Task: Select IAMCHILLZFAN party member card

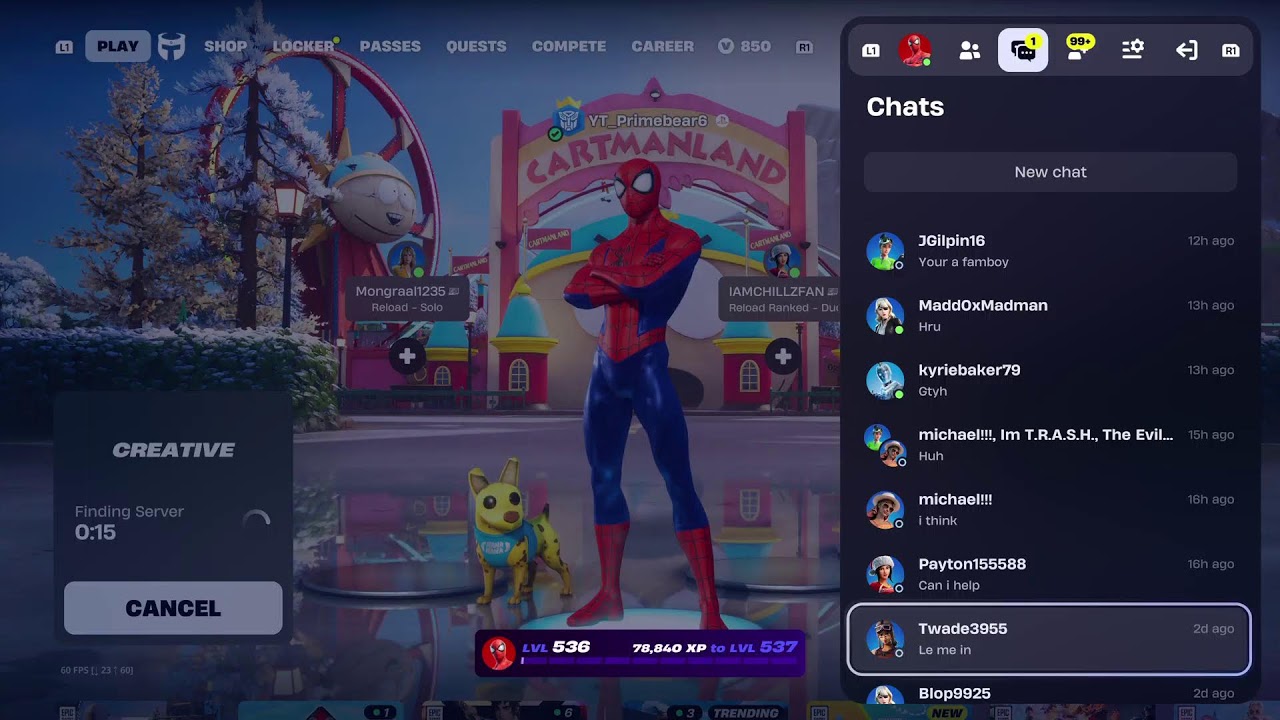Action: click(x=778, y=298)
